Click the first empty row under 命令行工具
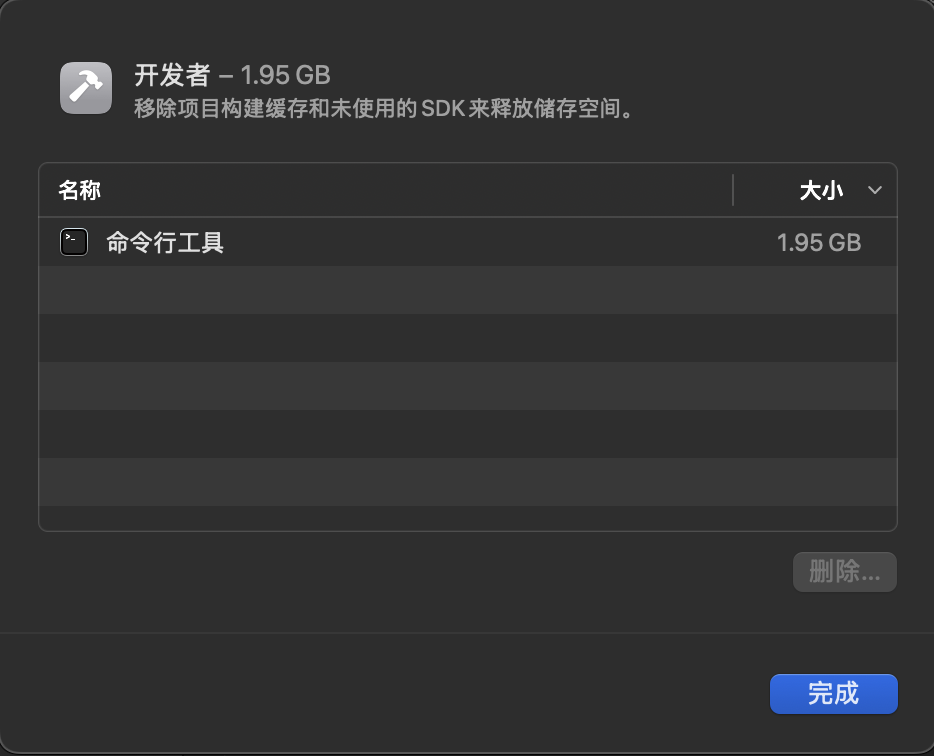The width and height of the screenshot is (934, 756). point(467,290)
